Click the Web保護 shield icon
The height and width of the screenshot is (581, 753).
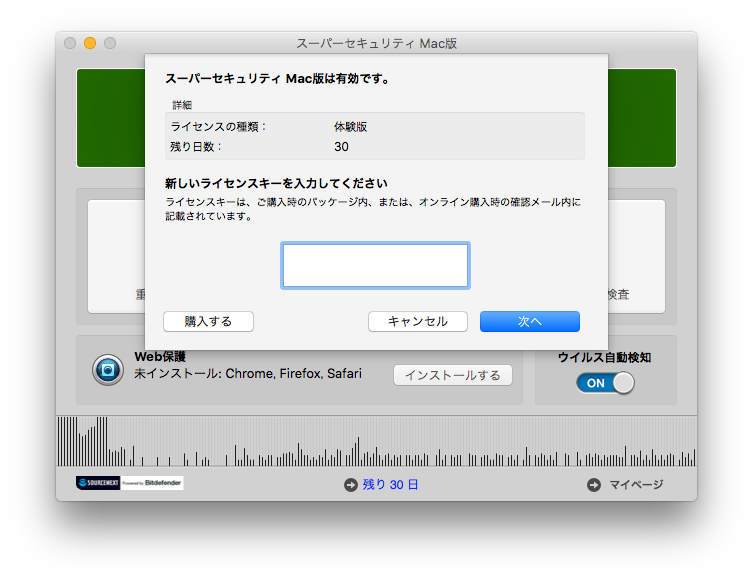[108, 370]
